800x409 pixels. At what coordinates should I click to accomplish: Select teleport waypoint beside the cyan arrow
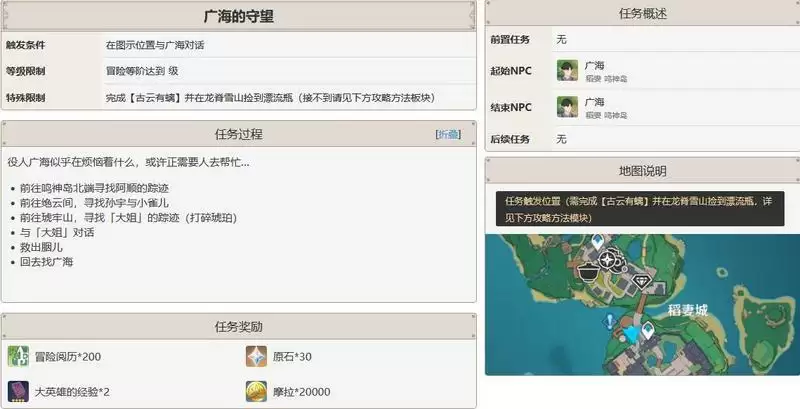click(647, 330)
